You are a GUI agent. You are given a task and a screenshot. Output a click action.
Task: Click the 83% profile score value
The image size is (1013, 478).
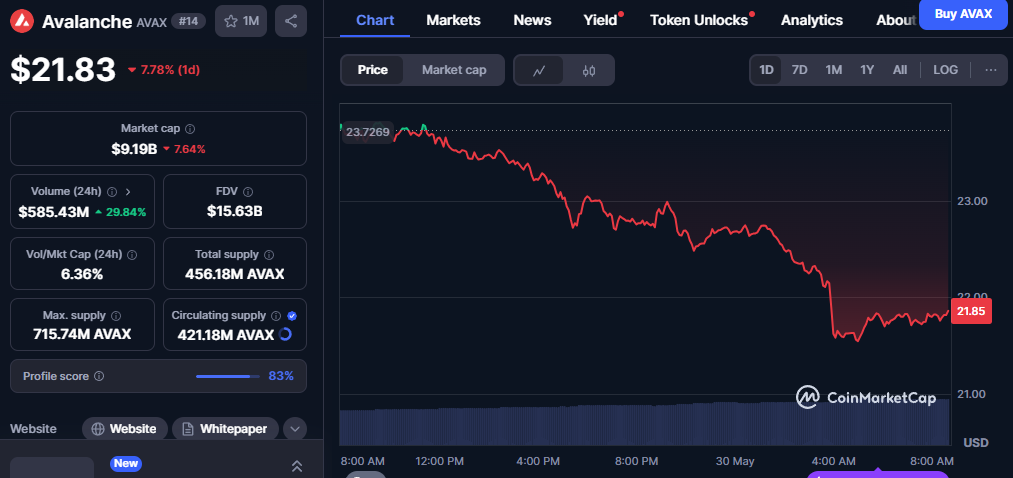[281, 376]
